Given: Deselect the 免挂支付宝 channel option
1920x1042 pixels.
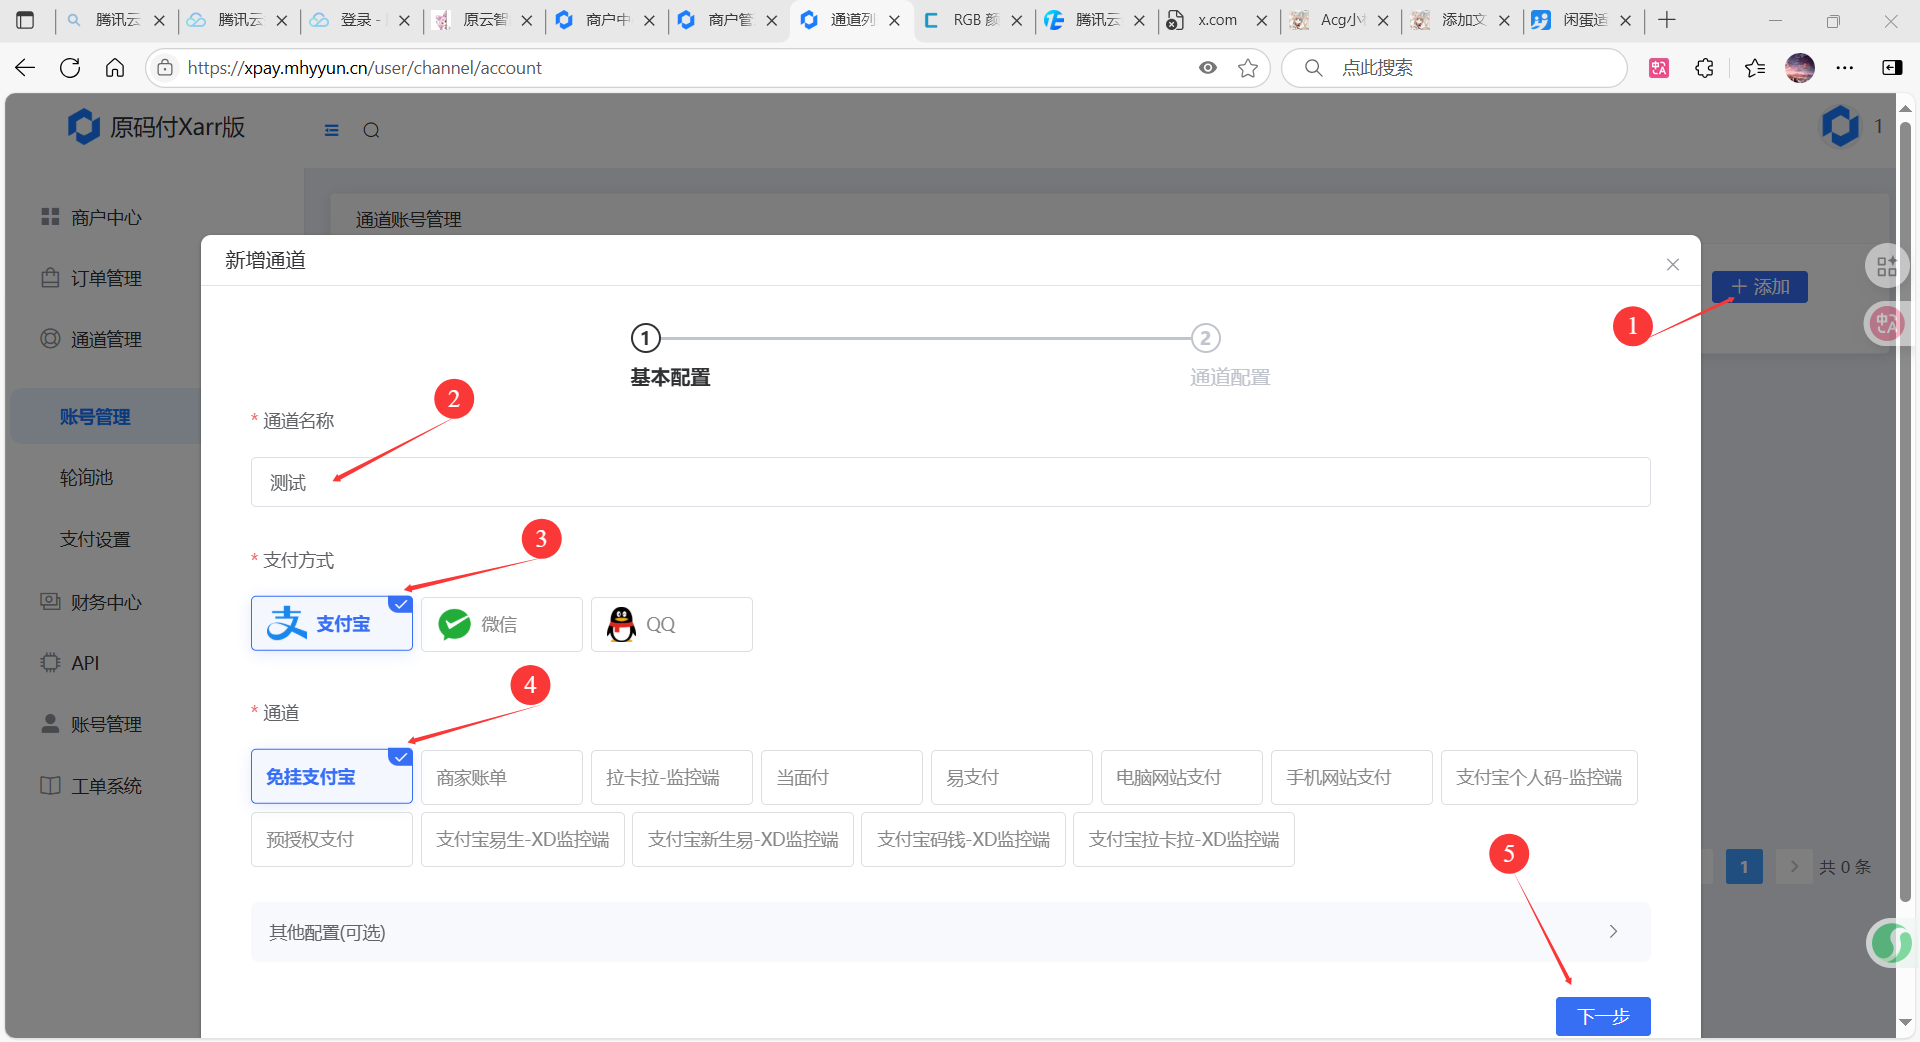Looking at the screenshot, I should click(x=331, y=777).
